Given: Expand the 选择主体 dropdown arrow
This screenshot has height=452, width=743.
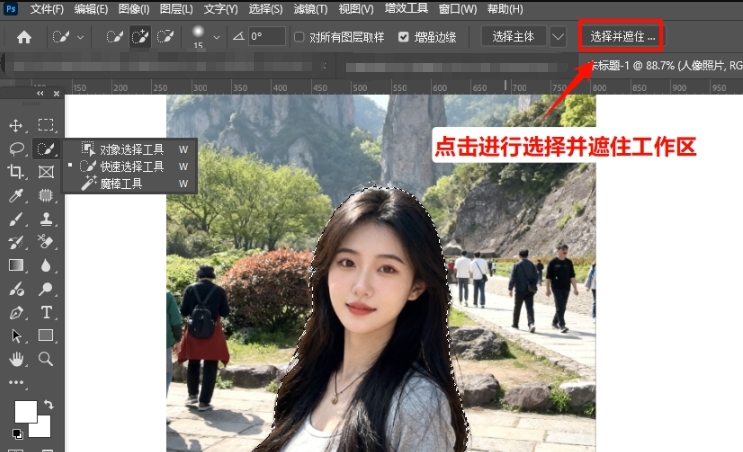Looking at the screenshot, I should coord(558,36).
